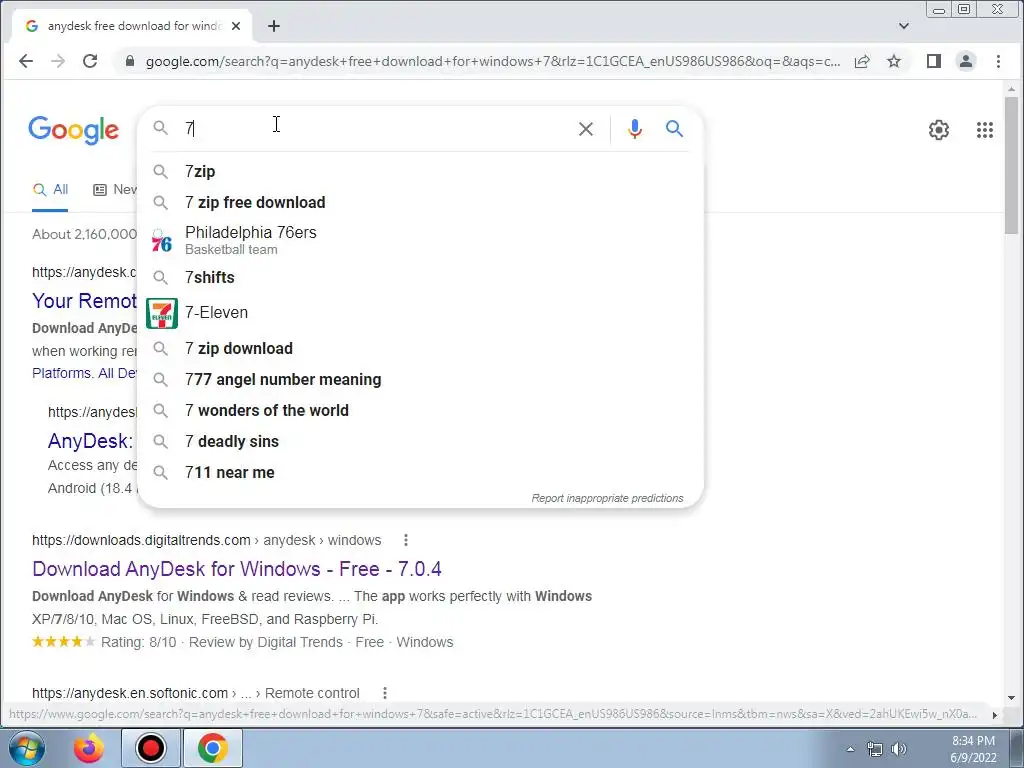Click the Chrome taskbar icon
Screen dimensions: 1024x768
coord(213,748)
